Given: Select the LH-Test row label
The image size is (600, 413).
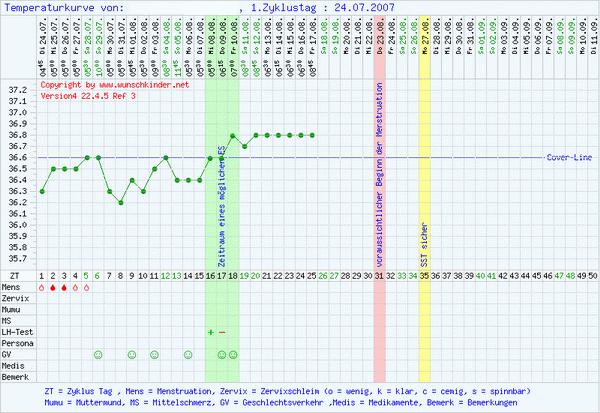Looking at the screenshot, I should click(x=17, y=332).
